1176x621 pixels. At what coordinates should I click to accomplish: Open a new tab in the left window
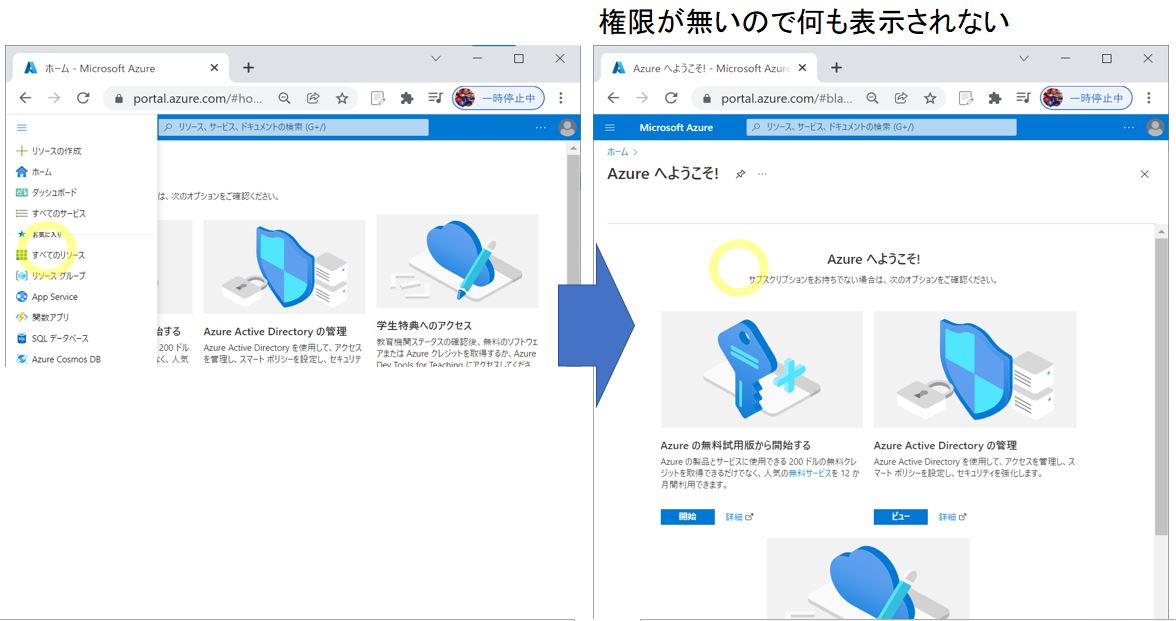pos(248,68)
